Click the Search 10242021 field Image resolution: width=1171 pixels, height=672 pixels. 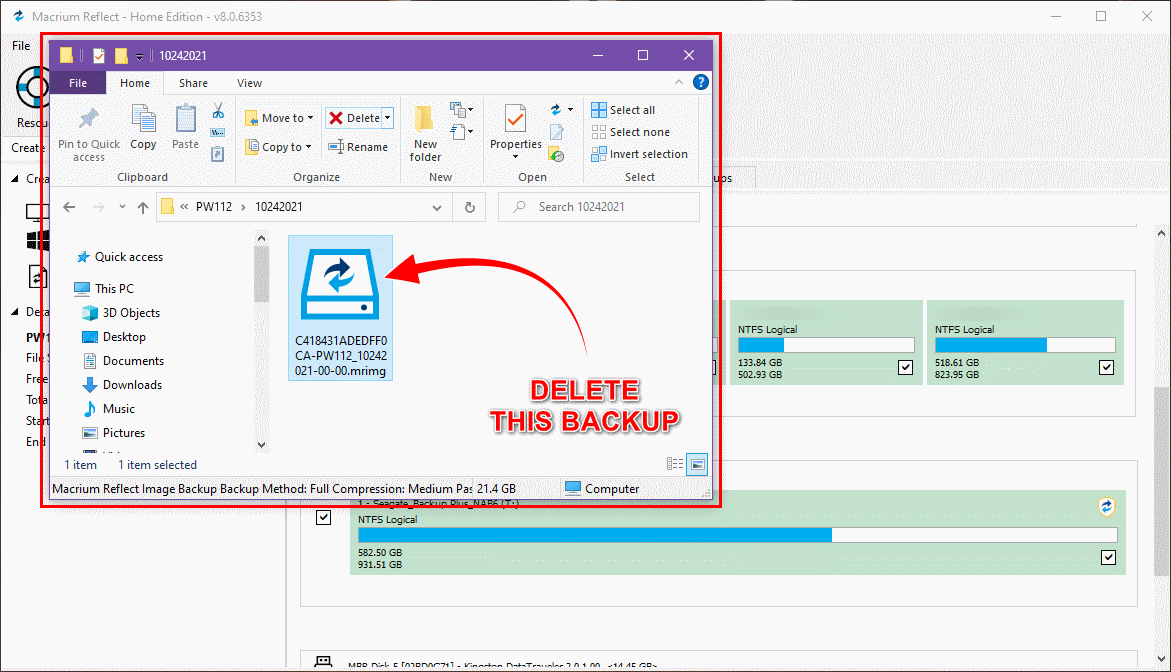(599, 207)
